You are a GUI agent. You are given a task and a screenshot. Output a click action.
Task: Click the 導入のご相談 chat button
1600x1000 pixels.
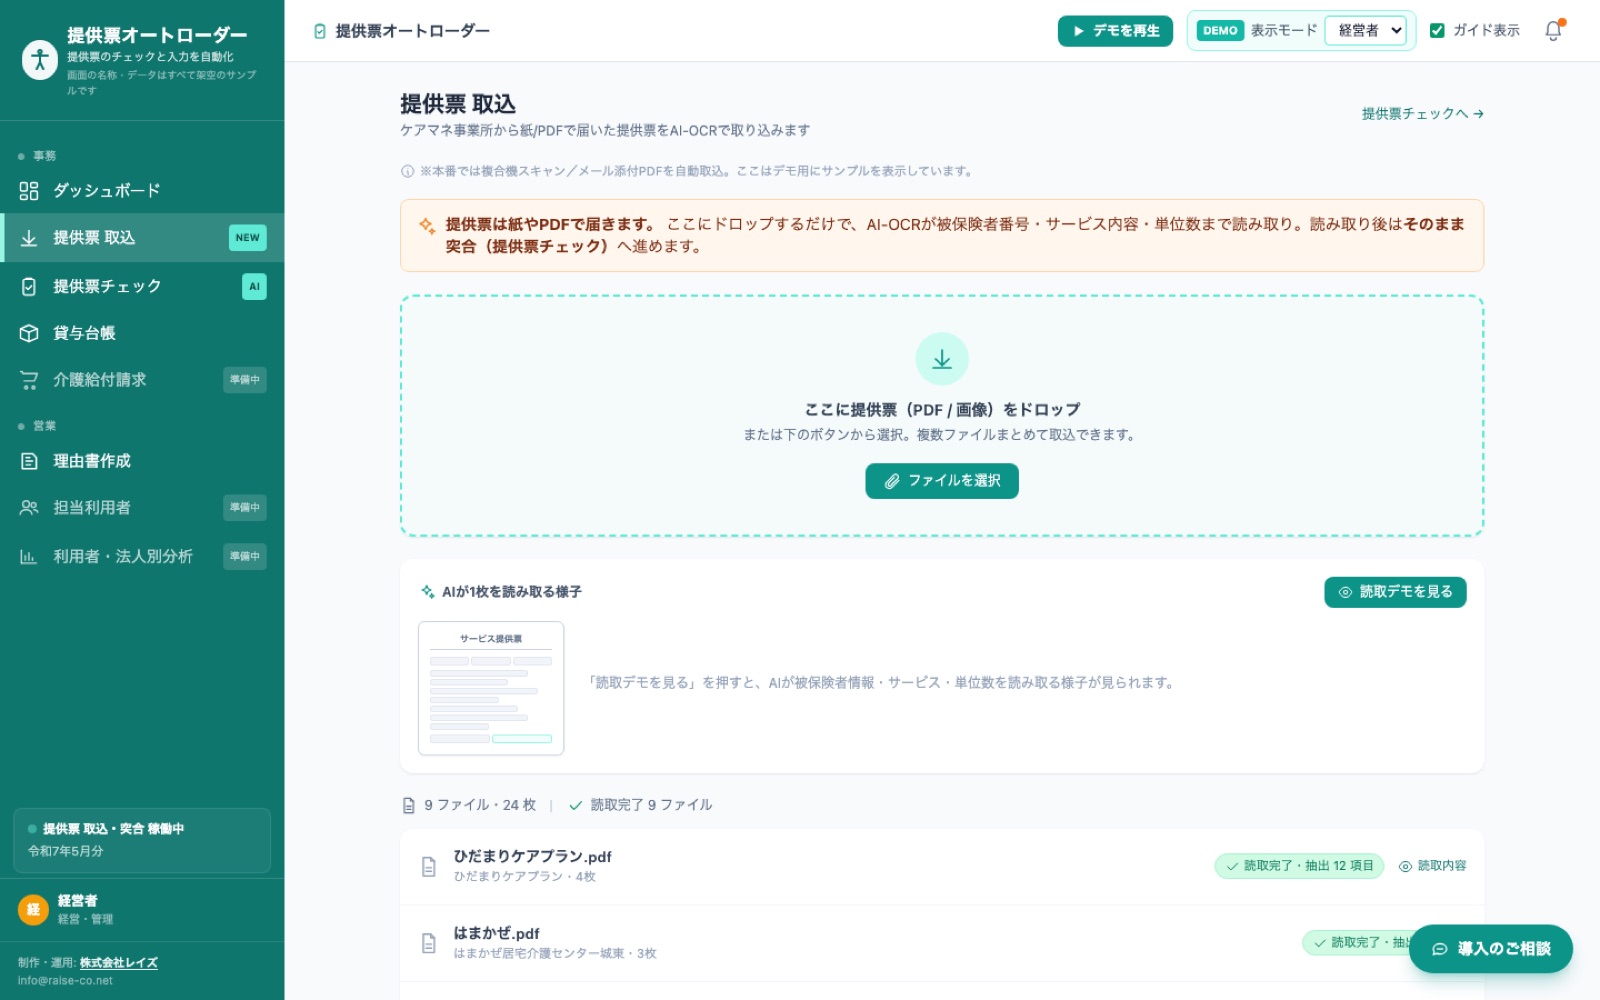click(x=1491, y=949)
